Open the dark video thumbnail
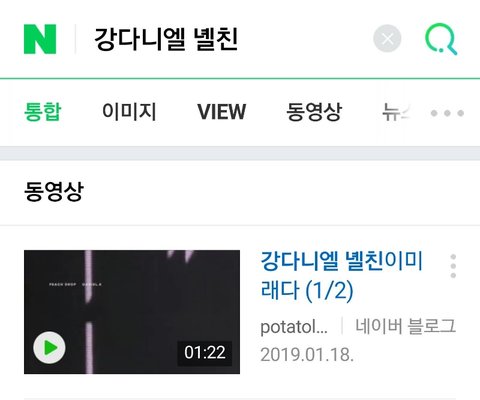The width and height of the screenshot is (480, 400). [x=132, y=312]
